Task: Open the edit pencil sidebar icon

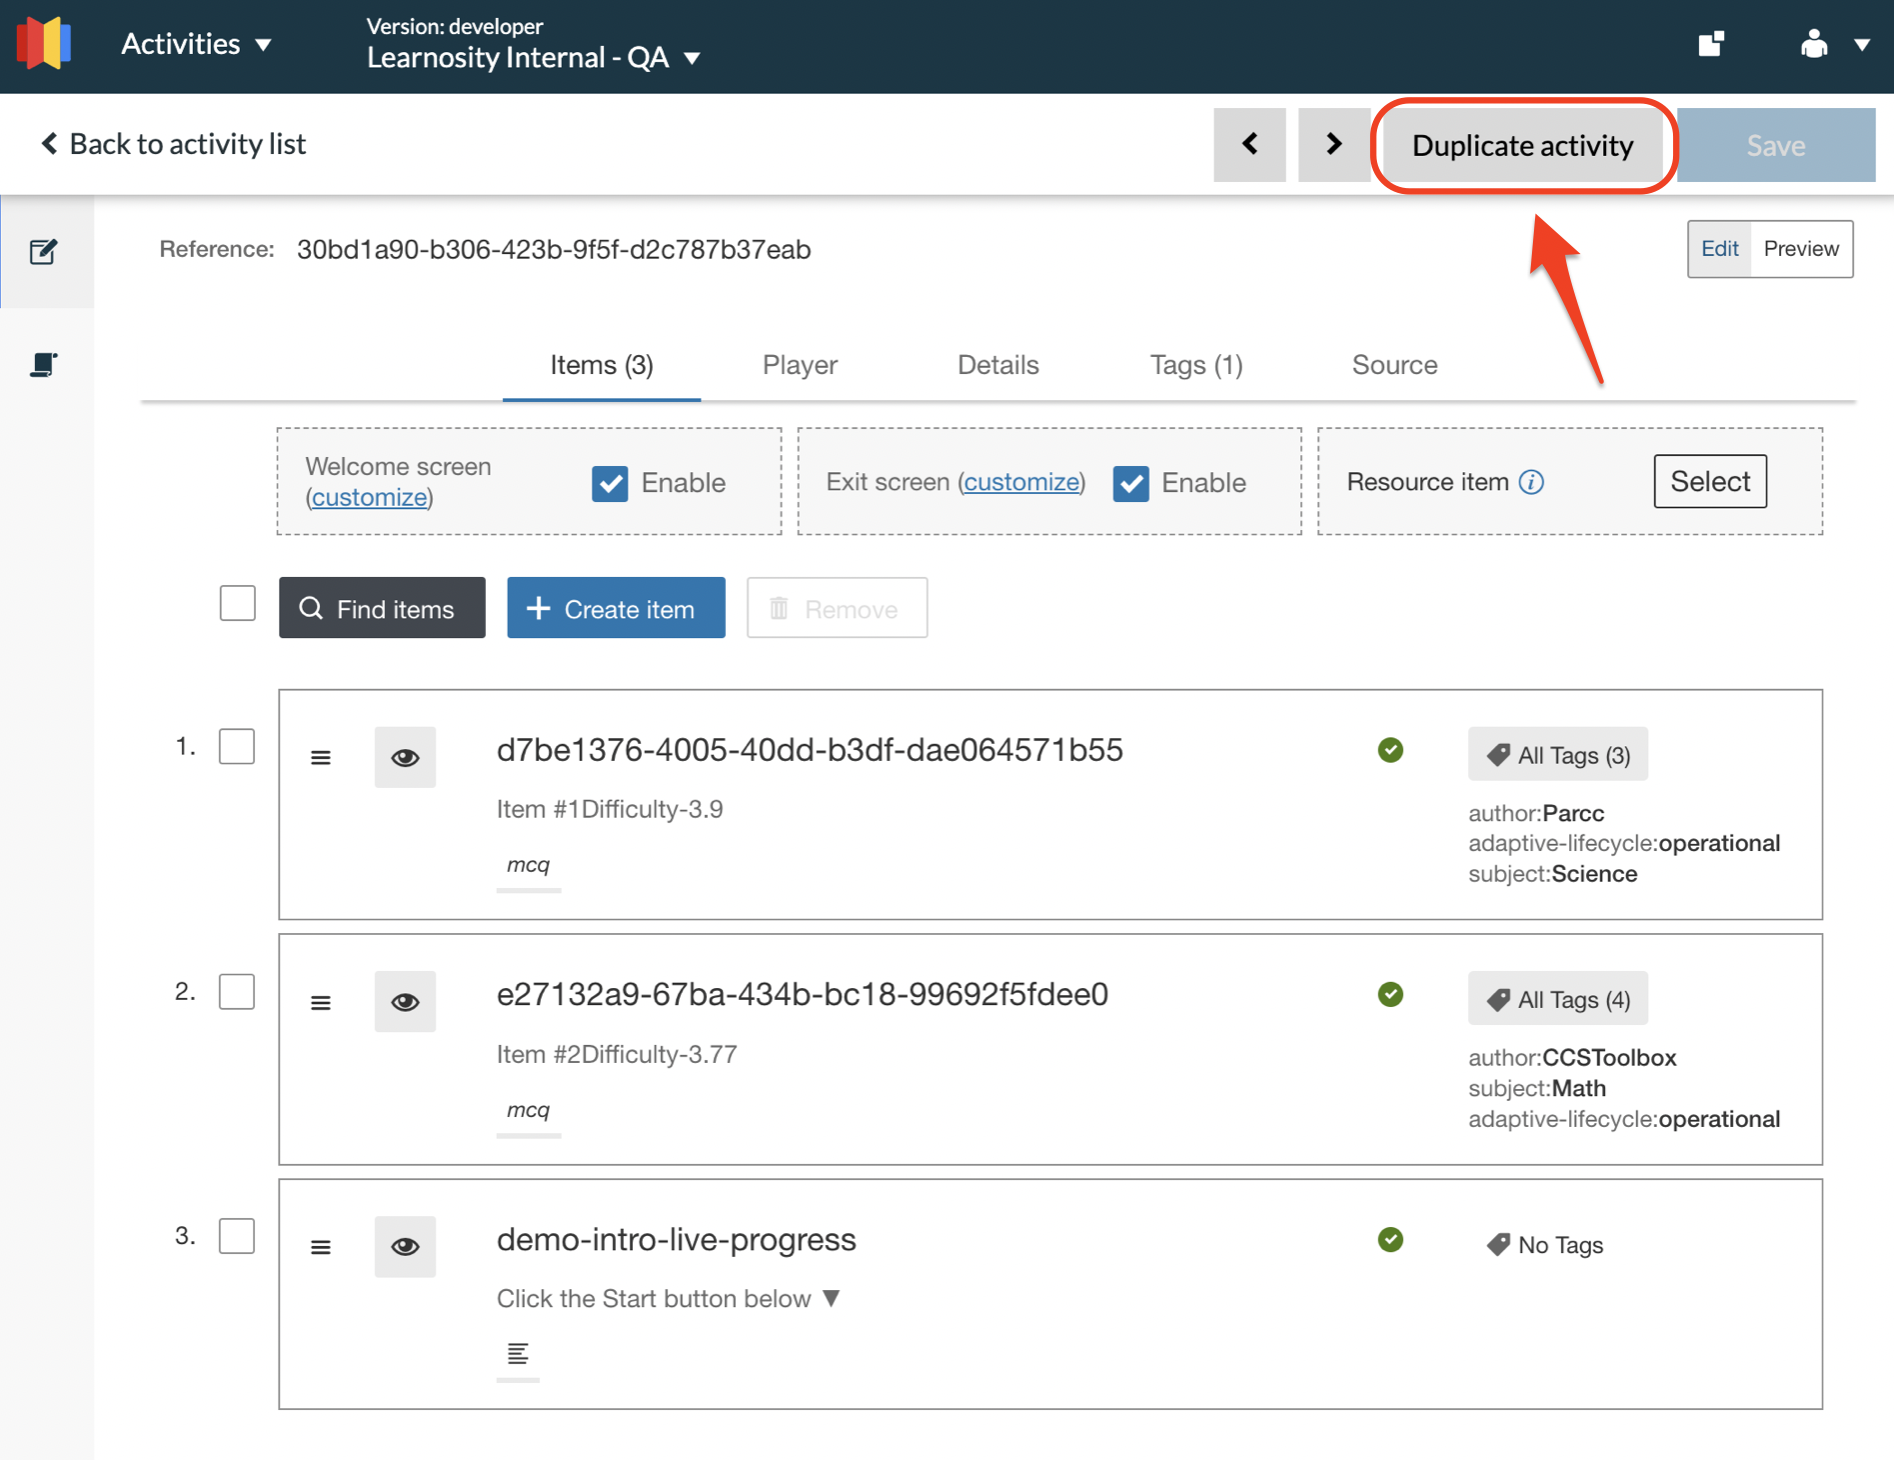Action: tap(44, 251)
